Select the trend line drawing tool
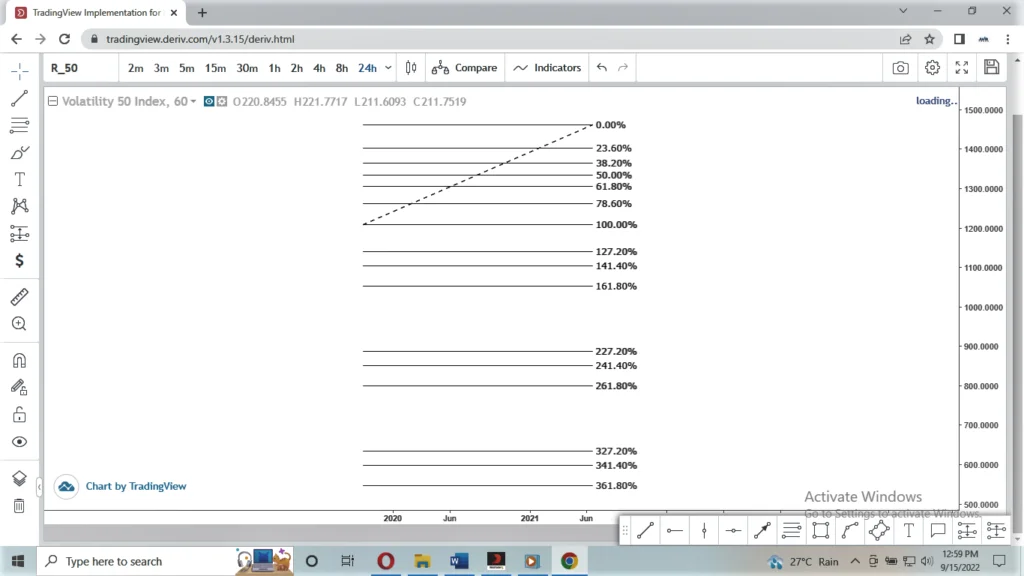Screen dimensions: 1024x576 click(20, 98)
